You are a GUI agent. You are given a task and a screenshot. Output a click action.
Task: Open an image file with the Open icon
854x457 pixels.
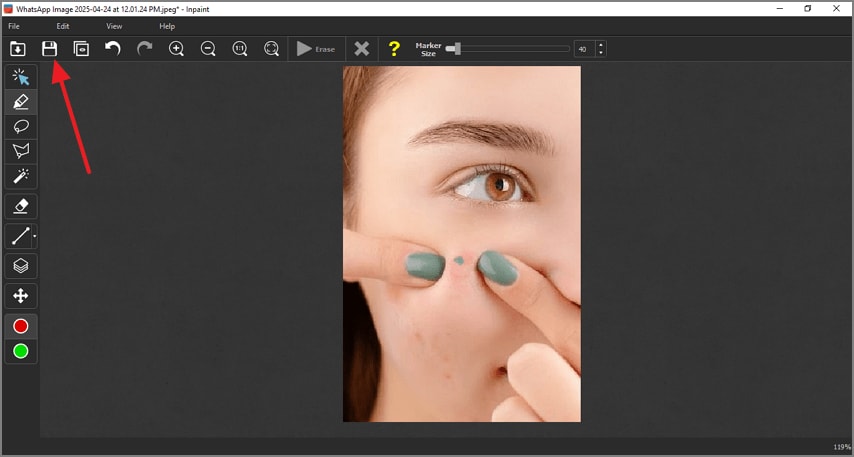click(17, 49)
